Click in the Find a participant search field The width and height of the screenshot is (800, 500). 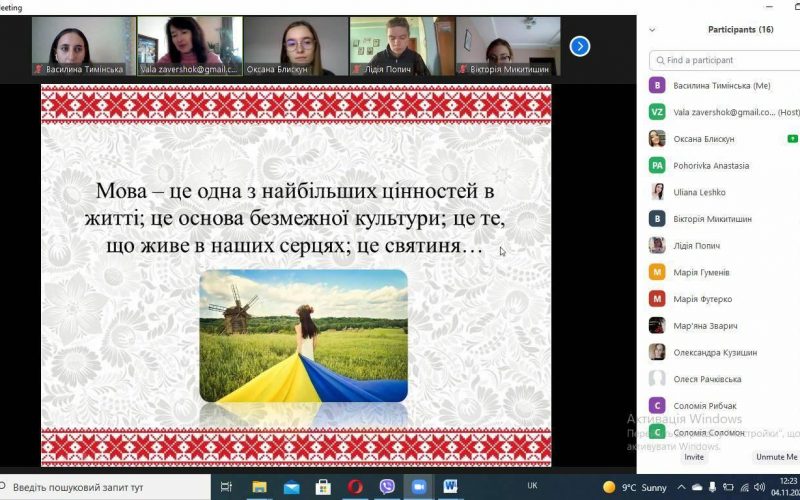[x=725, y=60]
